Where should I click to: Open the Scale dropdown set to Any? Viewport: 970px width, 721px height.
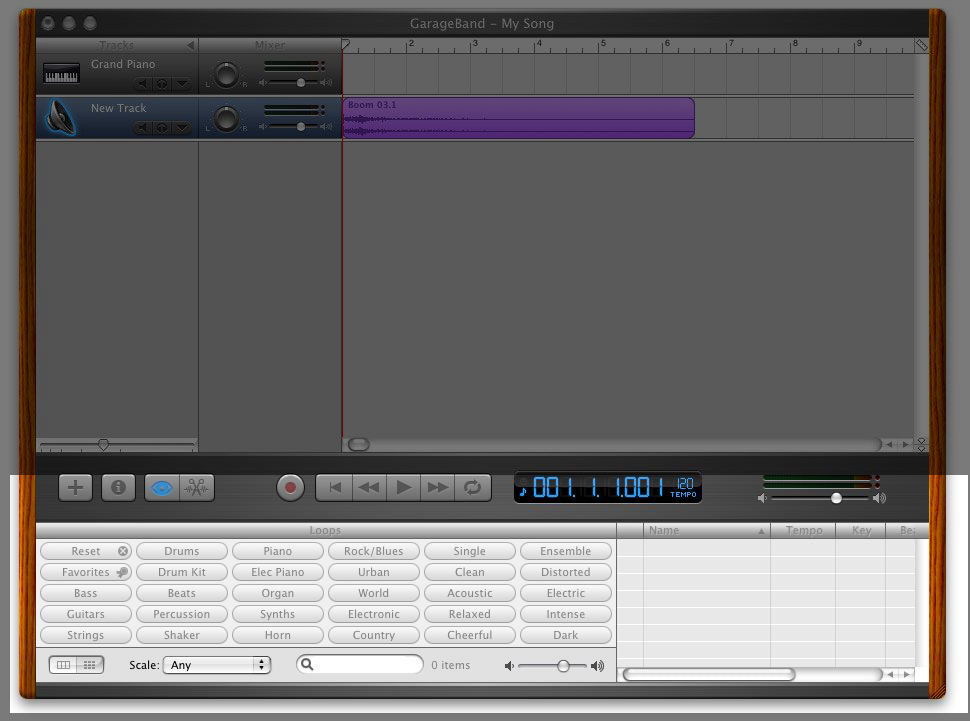point(217,665)
